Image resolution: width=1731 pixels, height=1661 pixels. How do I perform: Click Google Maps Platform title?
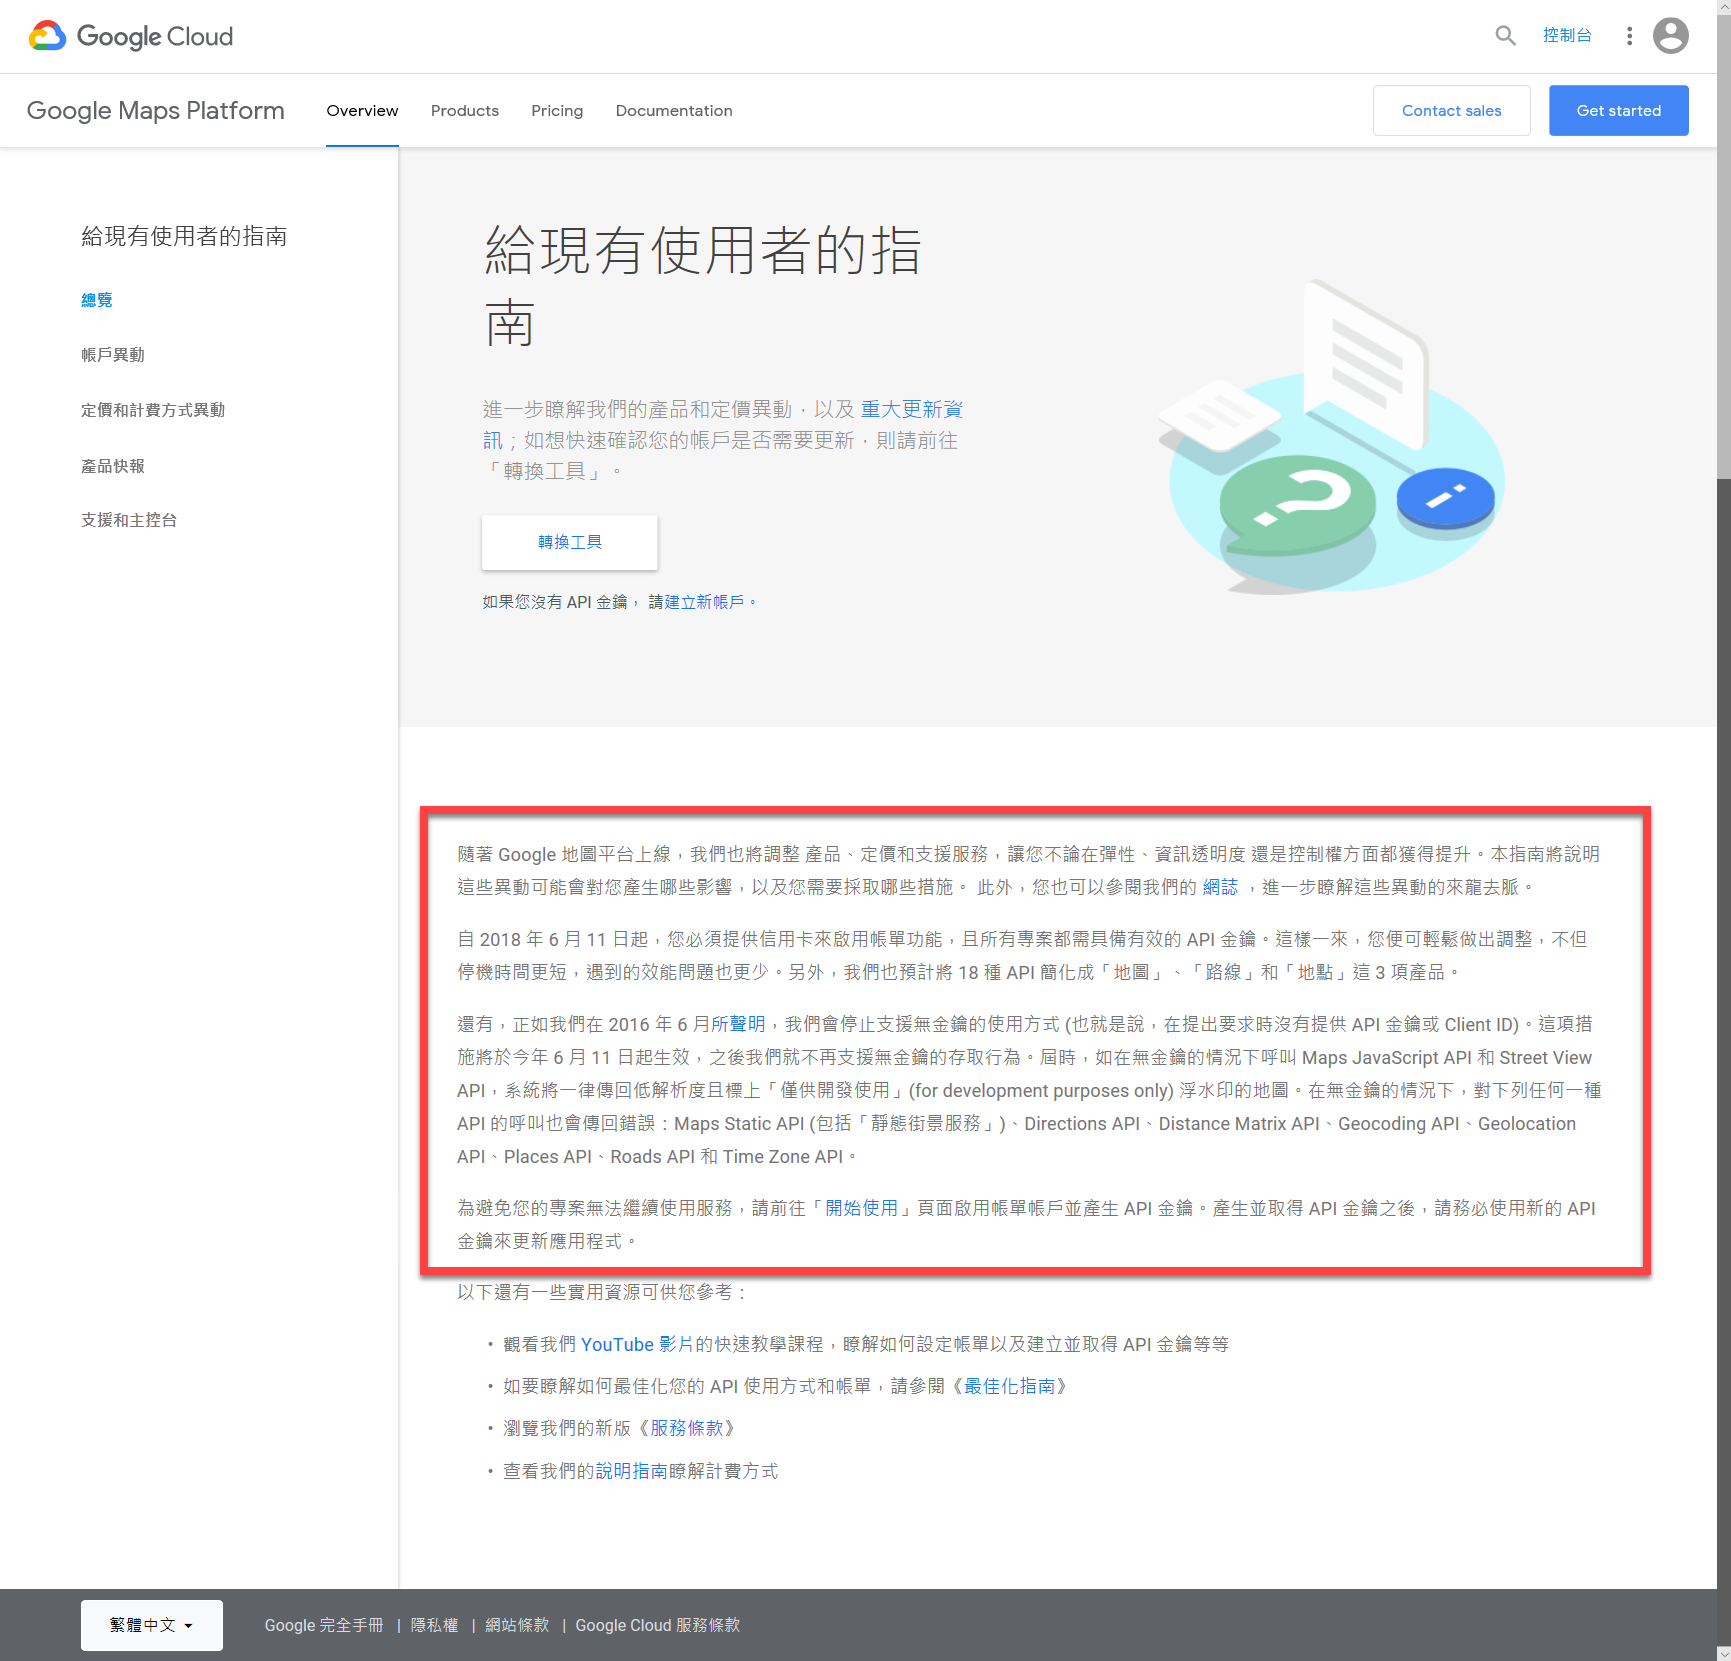click(156, 110)
